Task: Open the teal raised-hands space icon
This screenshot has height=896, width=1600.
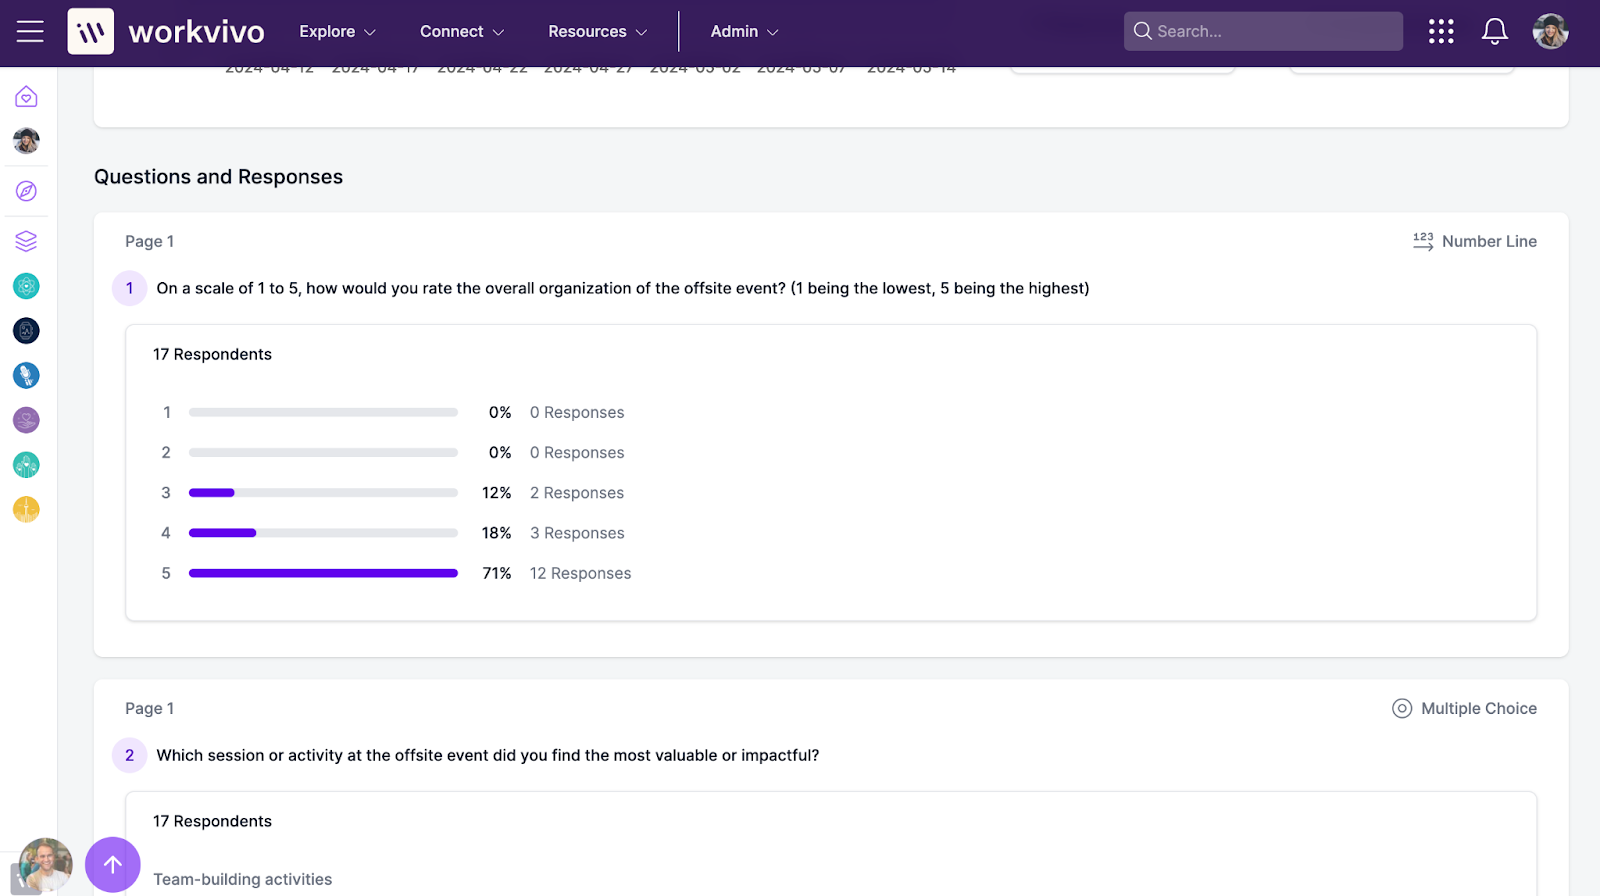Action: coord(26,465)
